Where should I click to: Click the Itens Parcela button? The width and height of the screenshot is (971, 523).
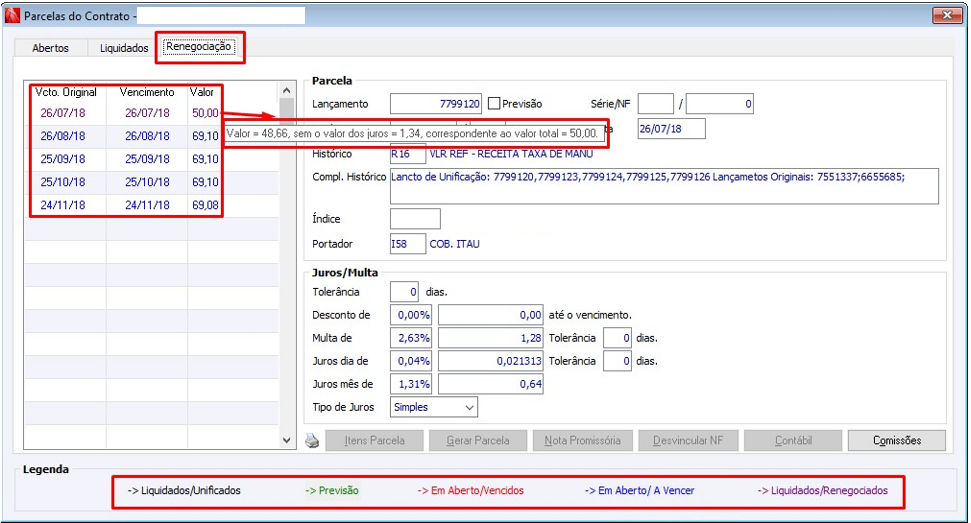[x=375, y=441]
